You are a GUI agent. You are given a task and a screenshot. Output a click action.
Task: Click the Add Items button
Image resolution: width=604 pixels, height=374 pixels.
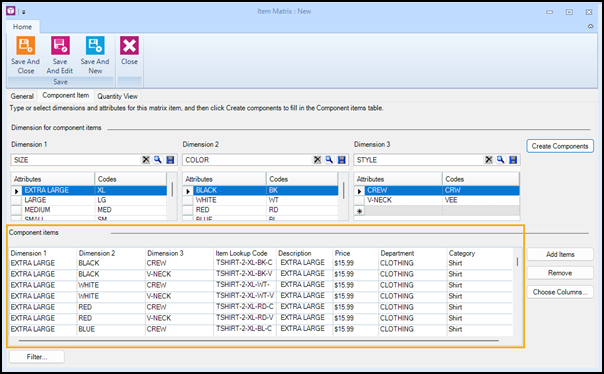point(560,254)
